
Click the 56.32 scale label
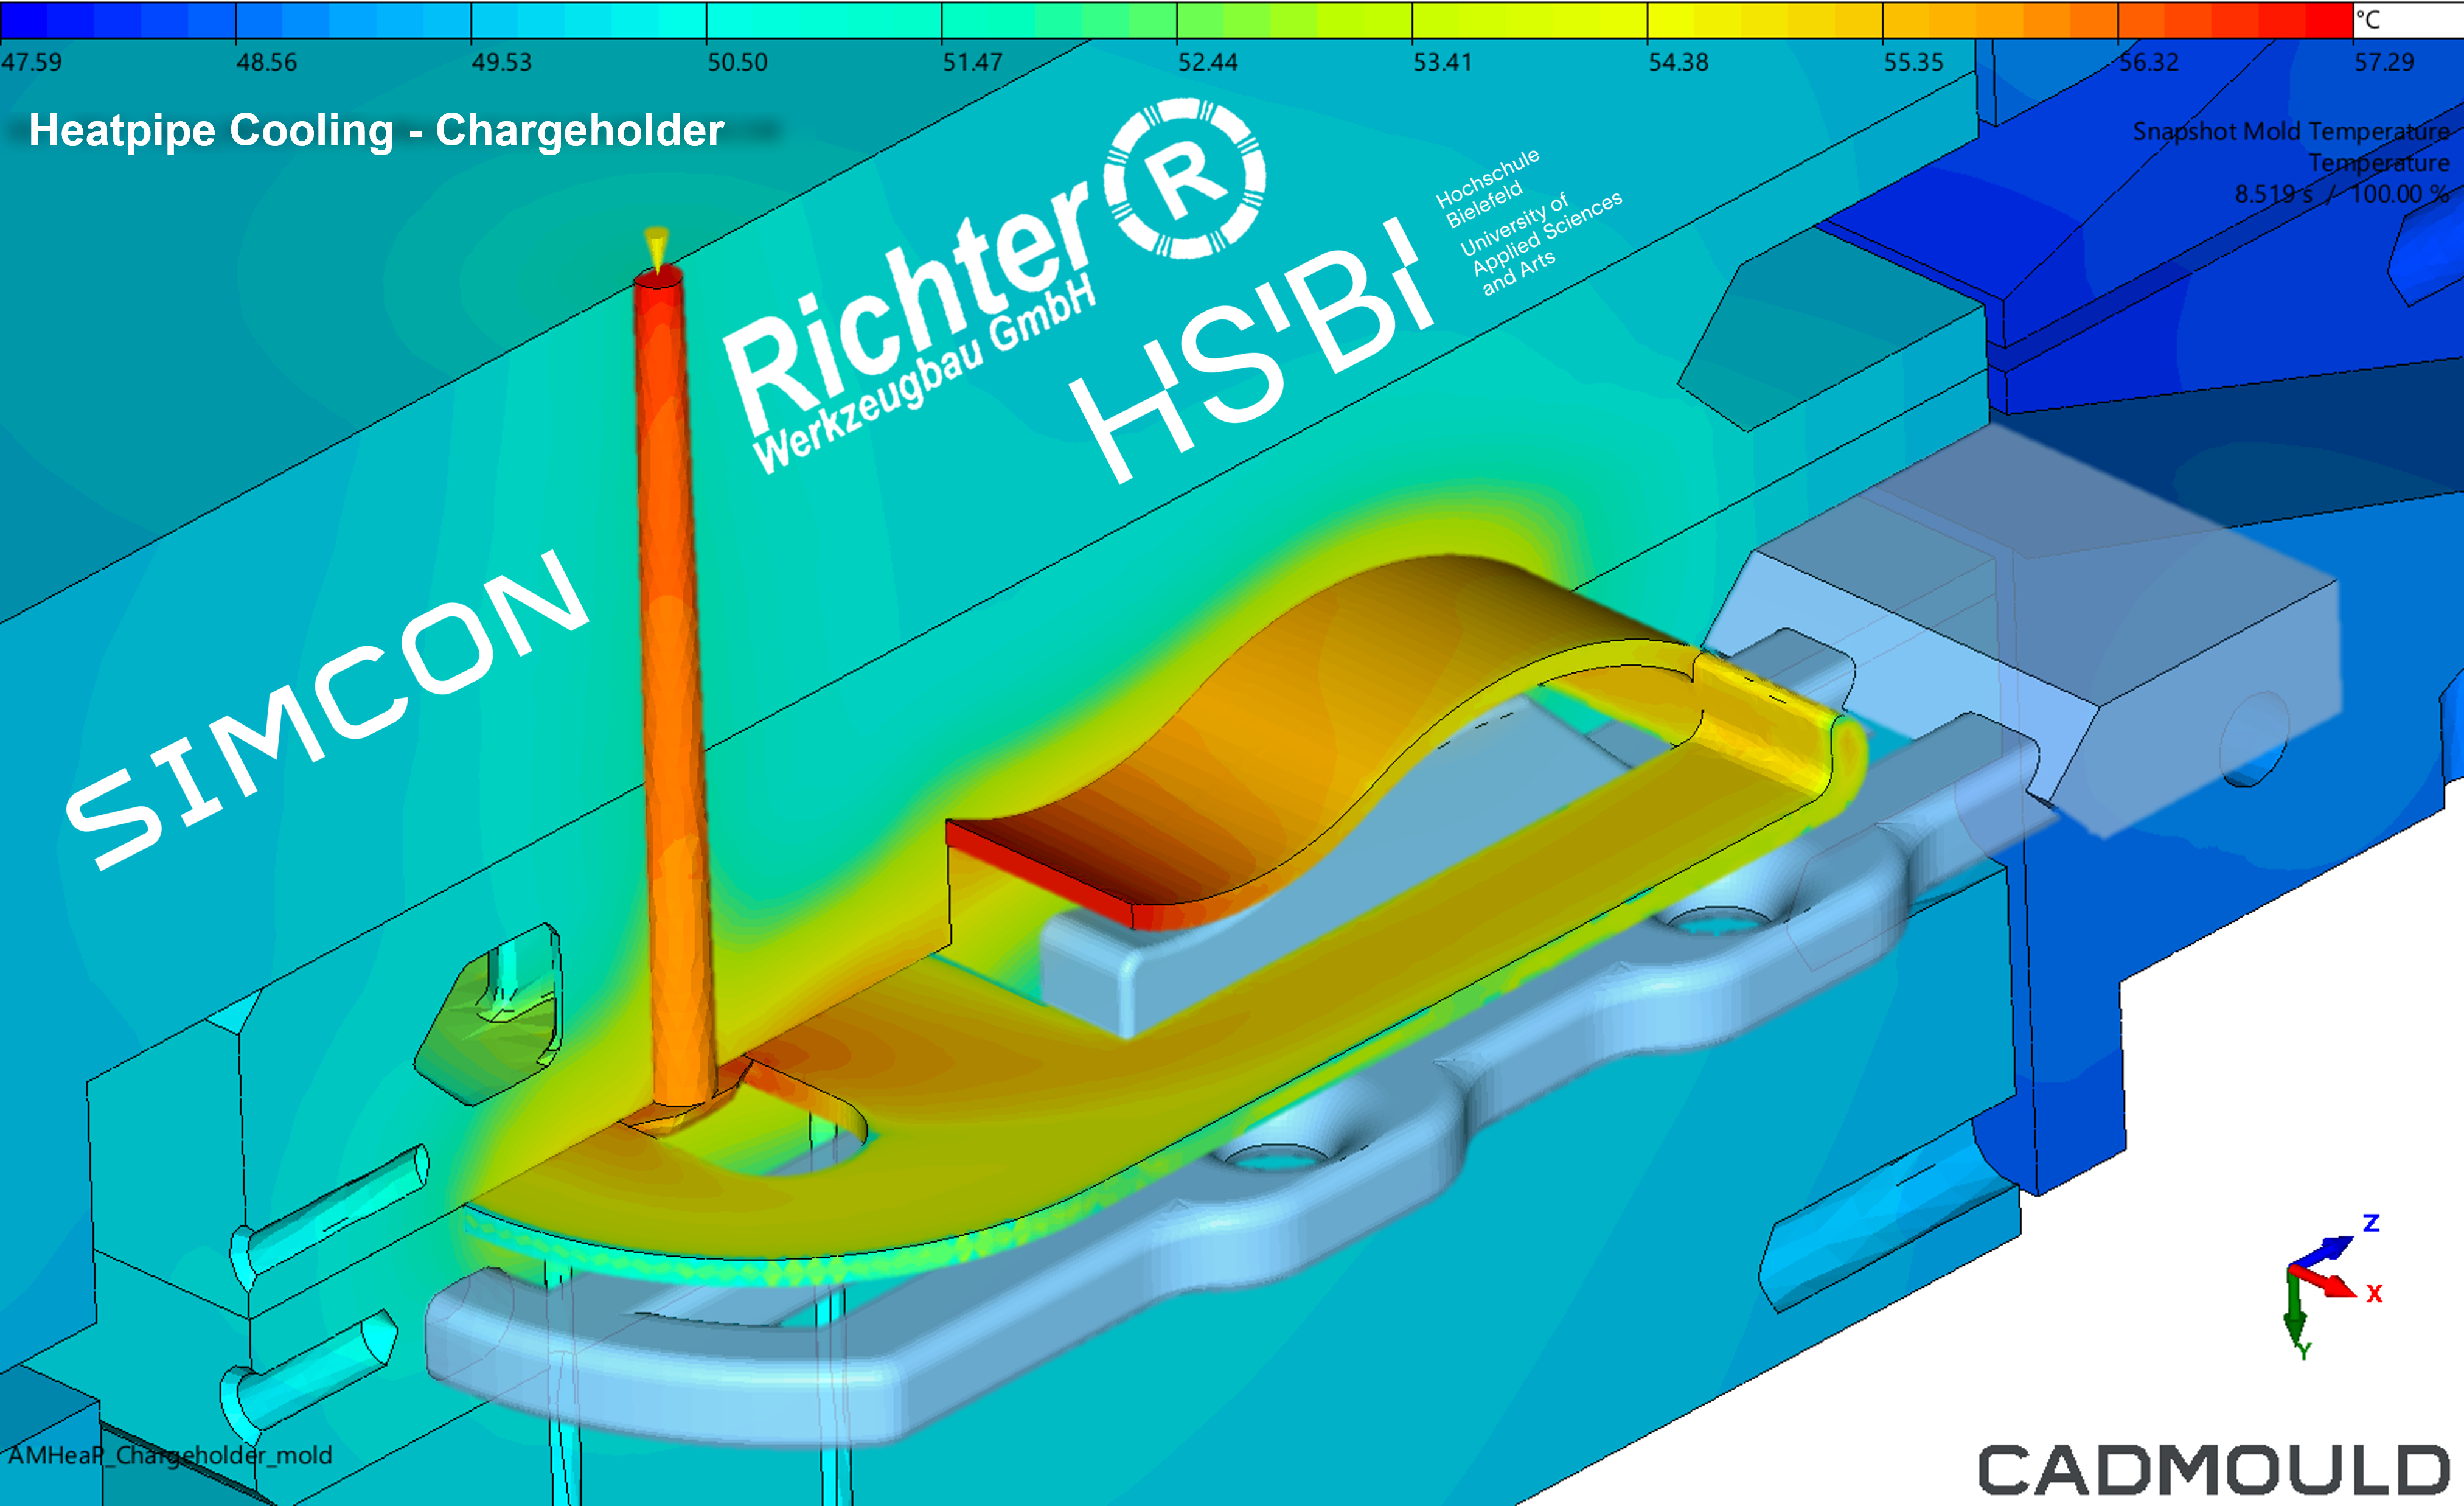coord(2149,62)
